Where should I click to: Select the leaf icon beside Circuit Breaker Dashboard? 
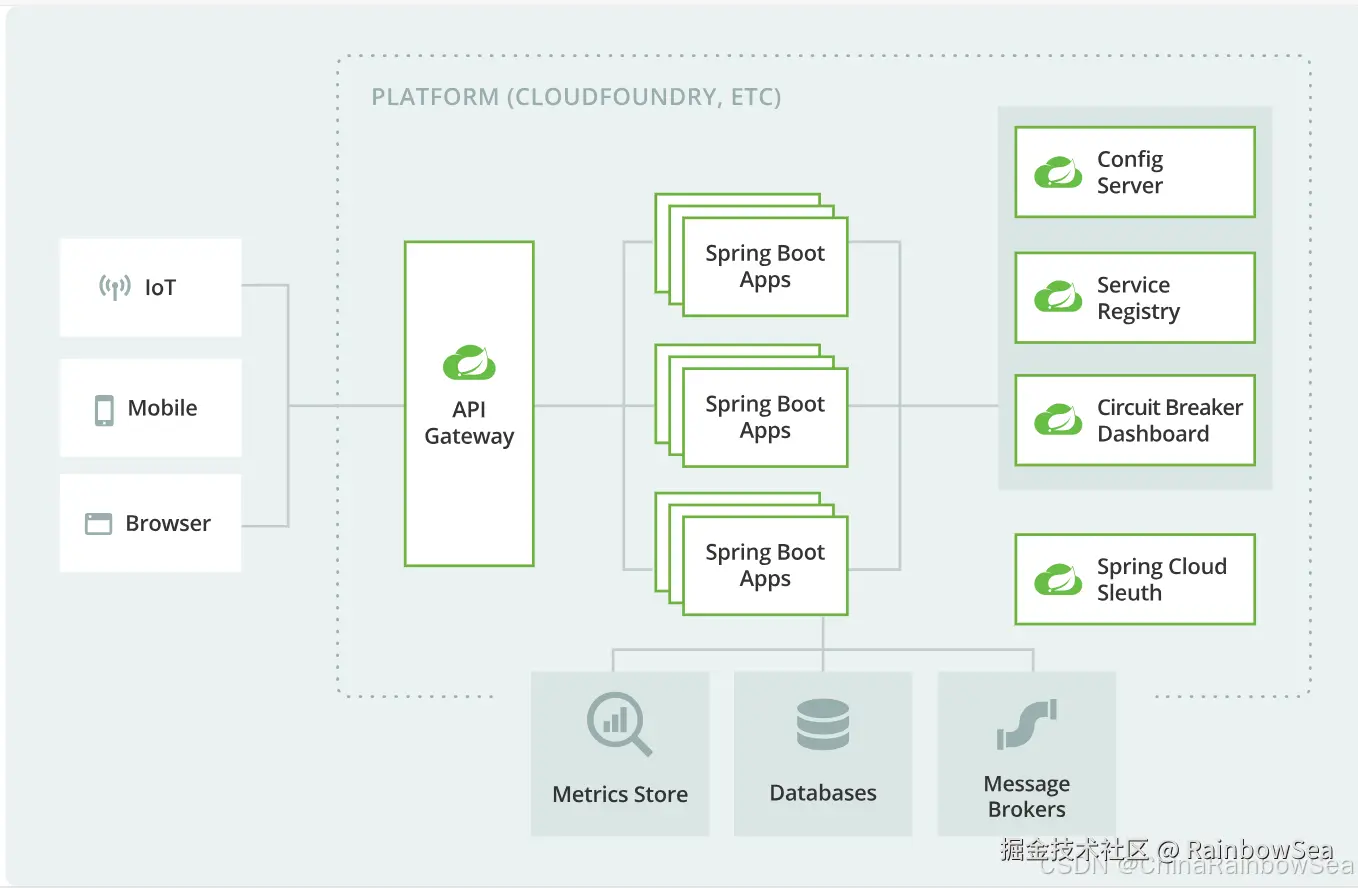point(1058,420)
